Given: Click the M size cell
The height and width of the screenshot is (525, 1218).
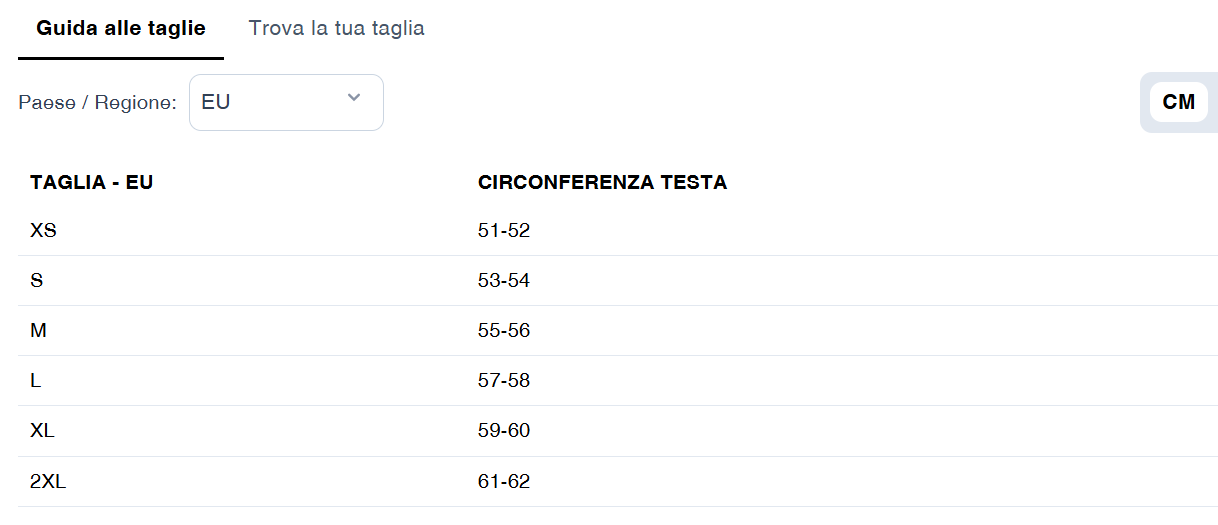Looking at the screenshot, I should coord(39,330).
